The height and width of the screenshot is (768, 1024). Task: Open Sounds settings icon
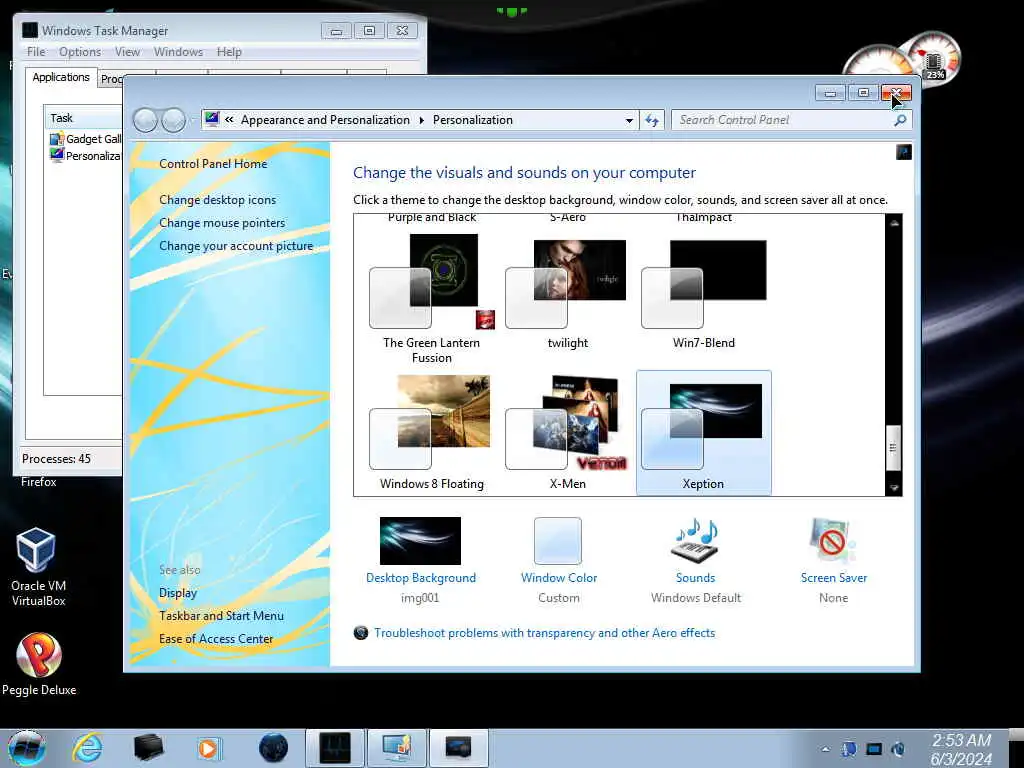point(696,541)
